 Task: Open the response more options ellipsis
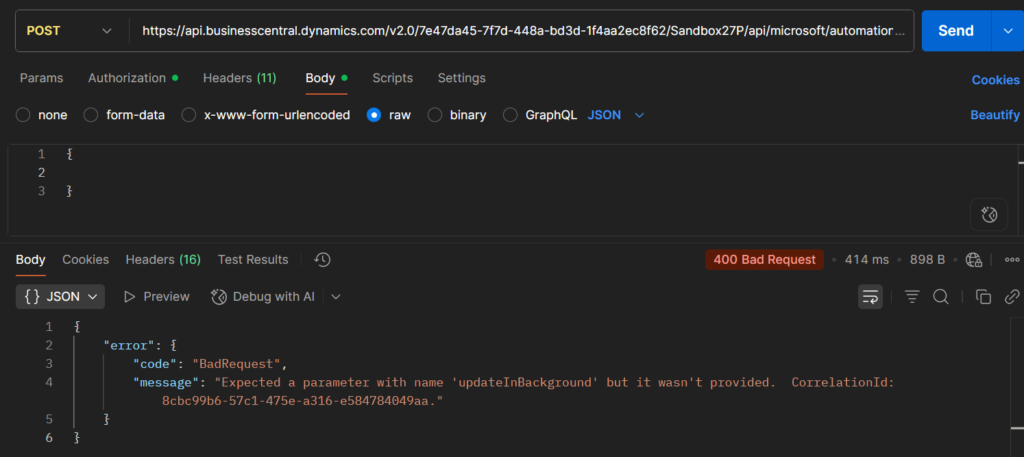pyautogui.click(x=1011, y=260)
